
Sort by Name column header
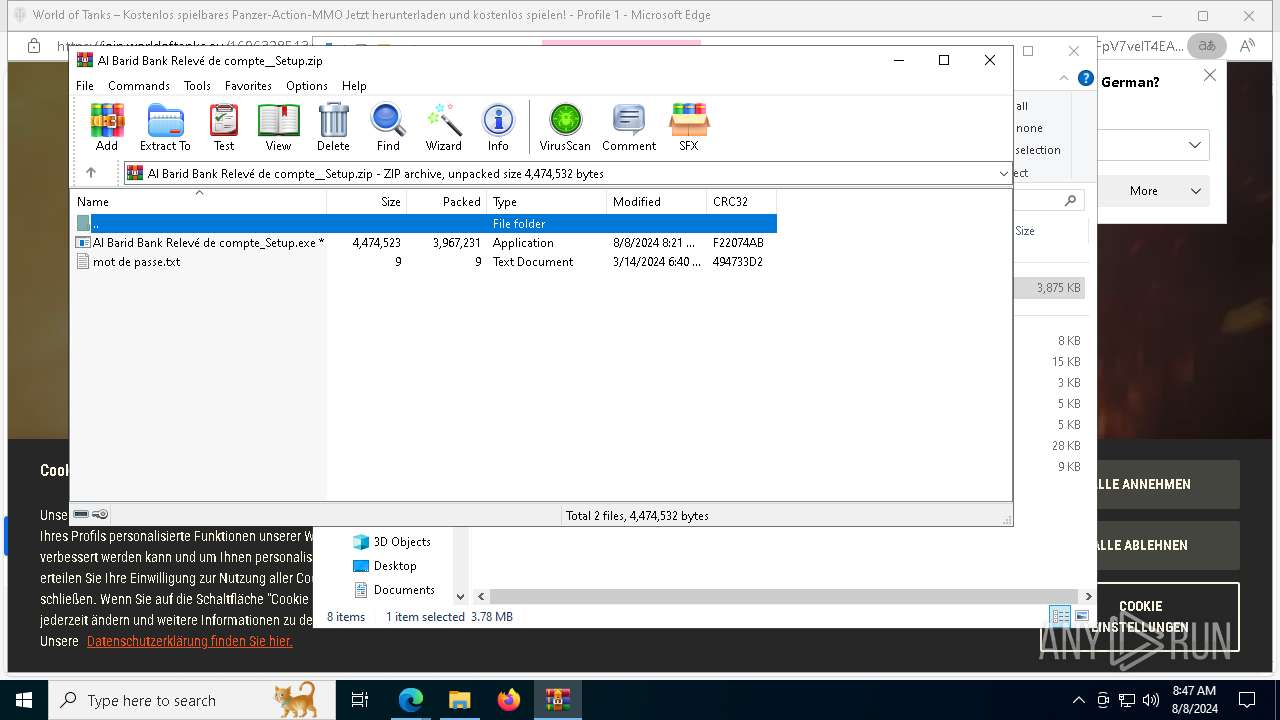pos(199,201)
